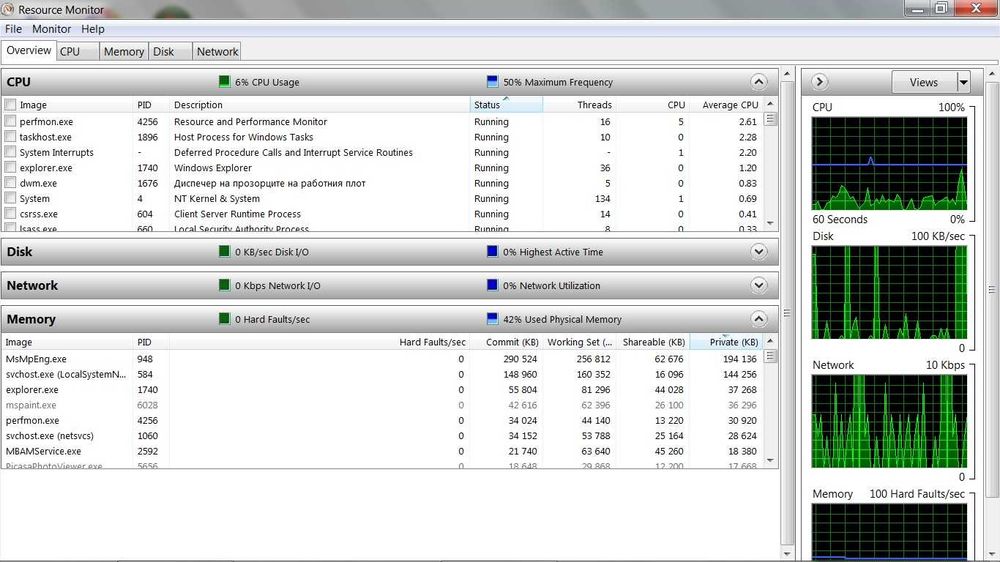This screenshot has width=1000, height=562.
Task: Click the Resource Monitor title bar icon
Action: (x=8, y=9)
